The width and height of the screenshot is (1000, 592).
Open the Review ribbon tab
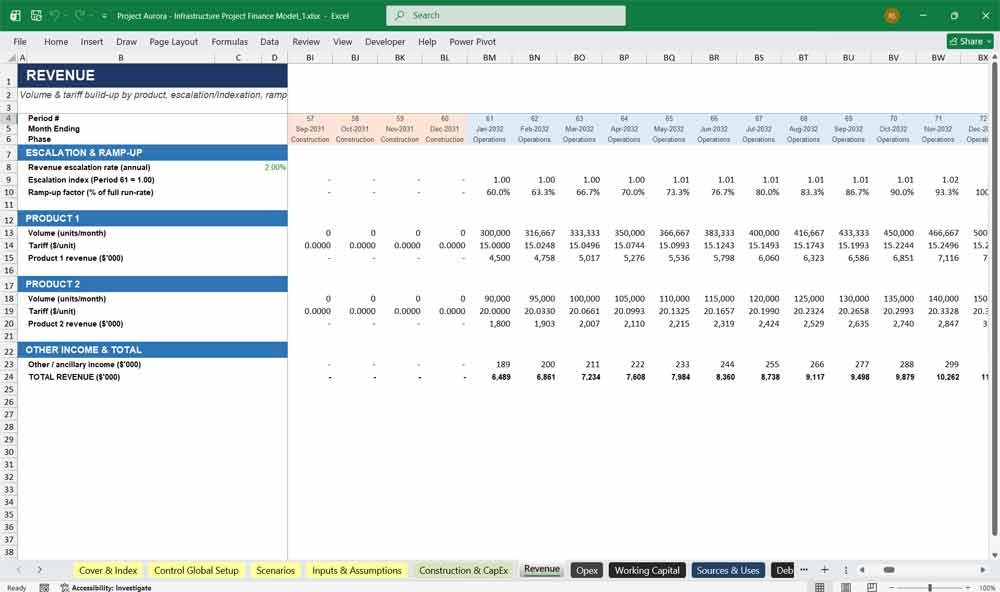(x=306, y=41)
